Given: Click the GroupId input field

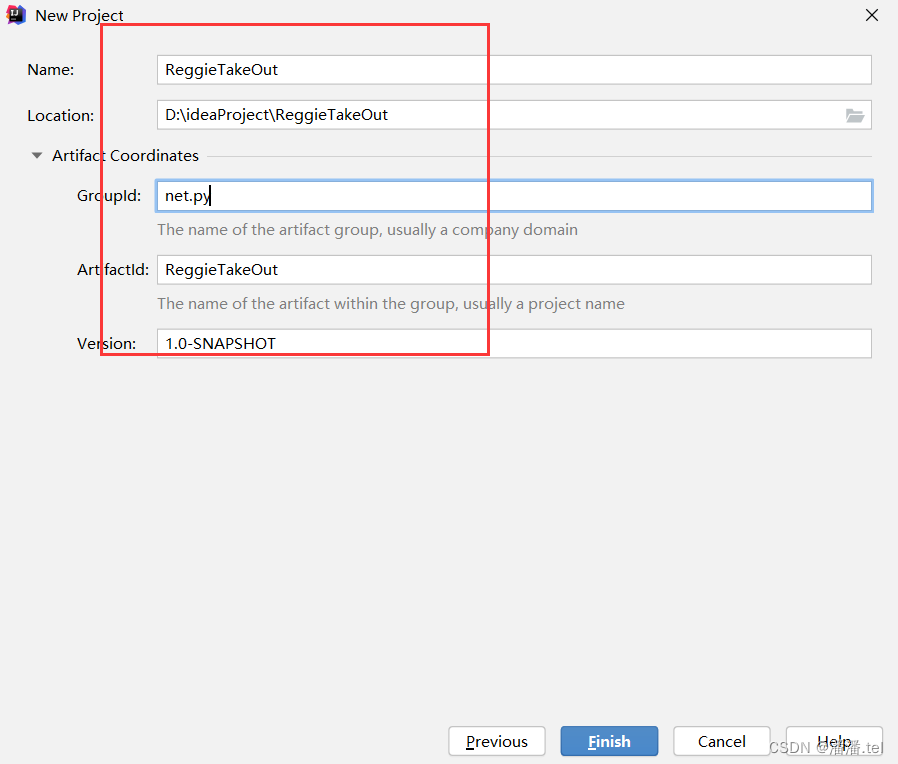Looking at the screenshot, I should point(514,196).
